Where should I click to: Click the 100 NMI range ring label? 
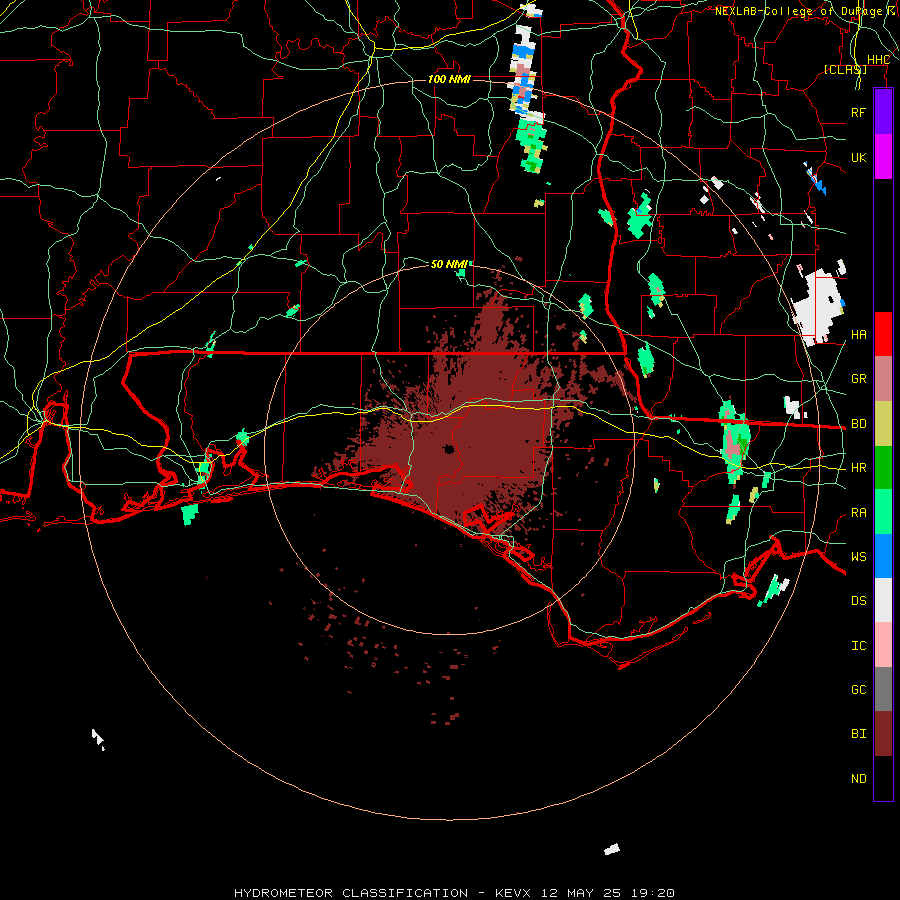click(x=449, y=79)
